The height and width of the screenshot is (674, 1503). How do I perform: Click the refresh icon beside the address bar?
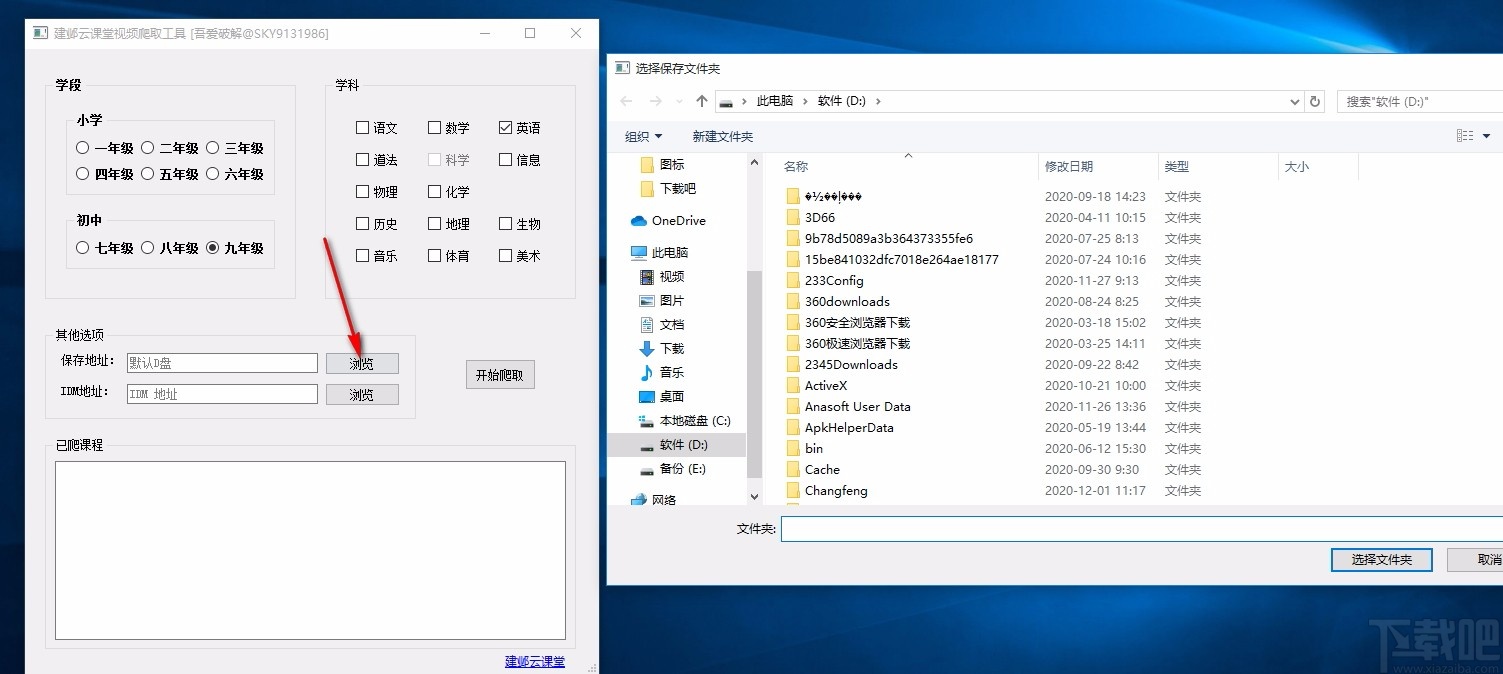tap(1314, 101)
